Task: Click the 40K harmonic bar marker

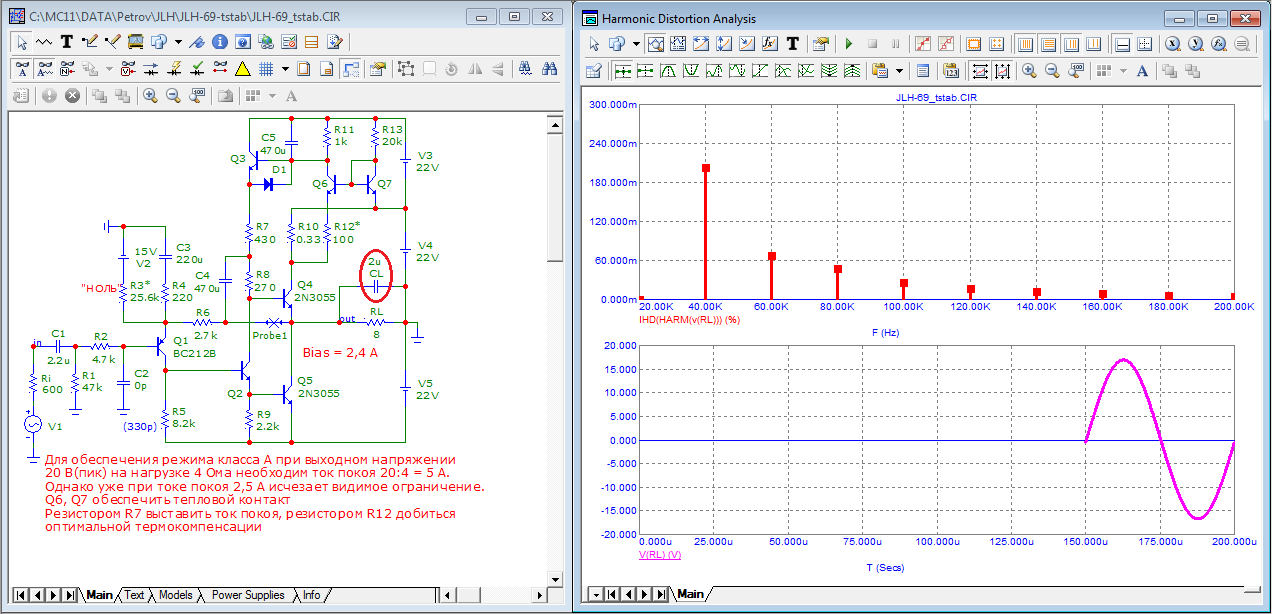Action: pyautogui.click(x=706, y=169)
